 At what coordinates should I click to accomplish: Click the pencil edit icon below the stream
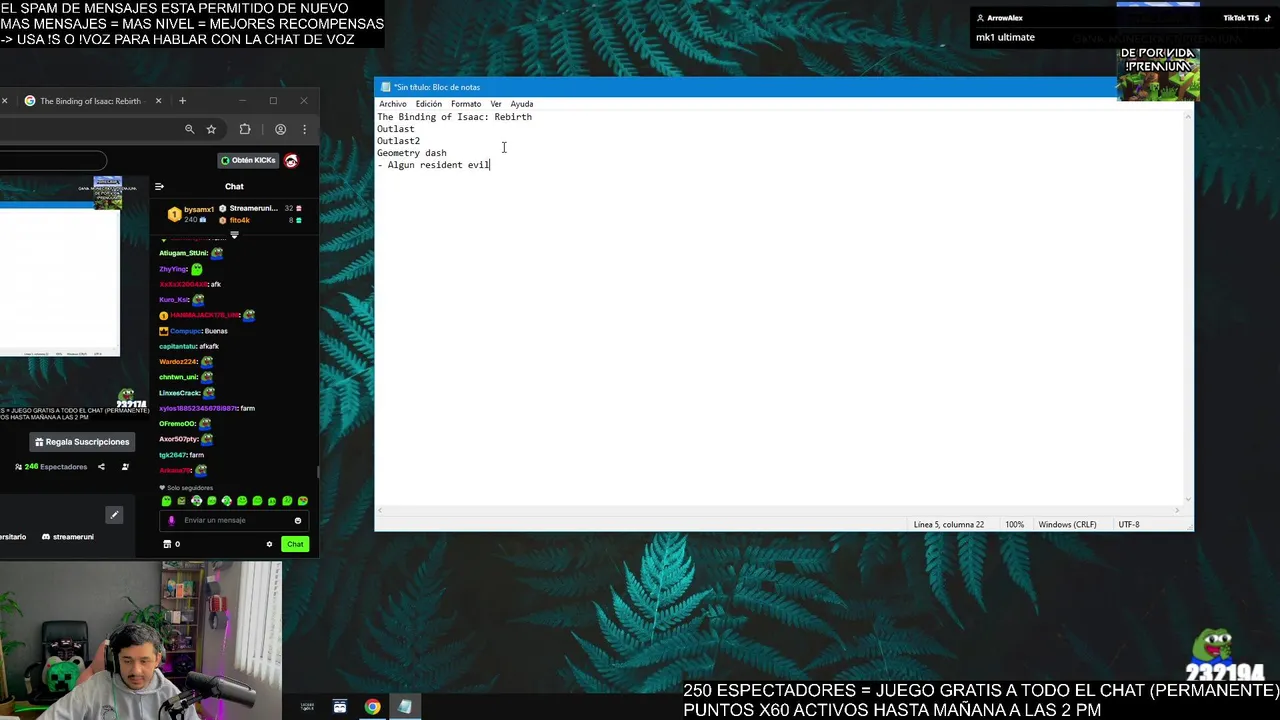pyautogui.click(x=114, y=515)
